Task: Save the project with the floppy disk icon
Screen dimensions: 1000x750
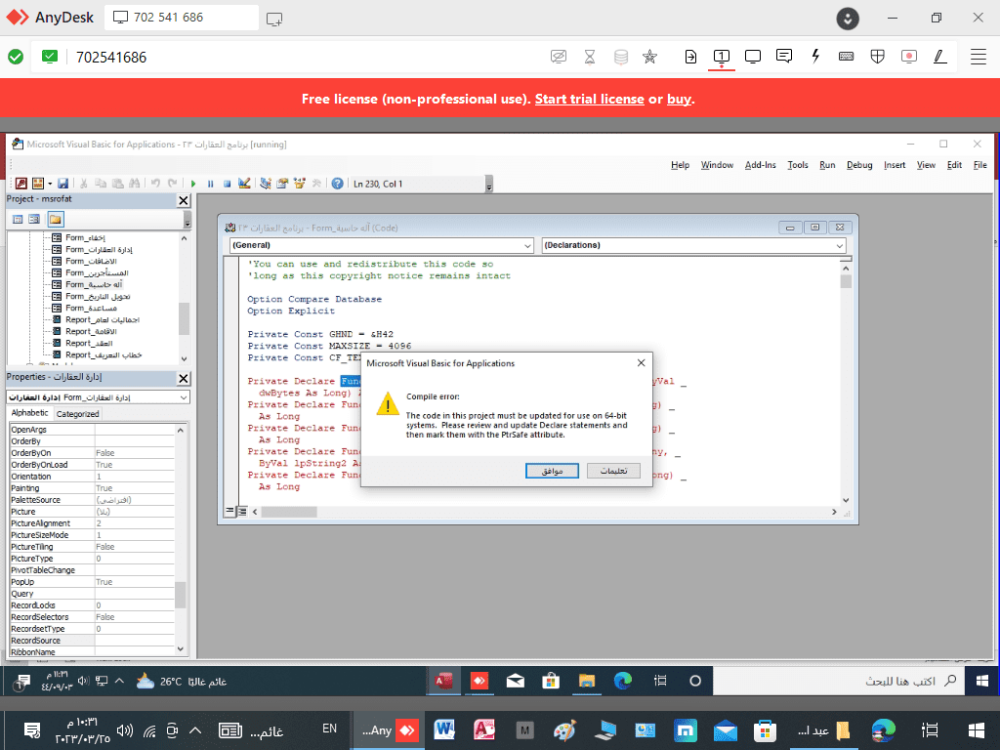Action: point(62,184)
